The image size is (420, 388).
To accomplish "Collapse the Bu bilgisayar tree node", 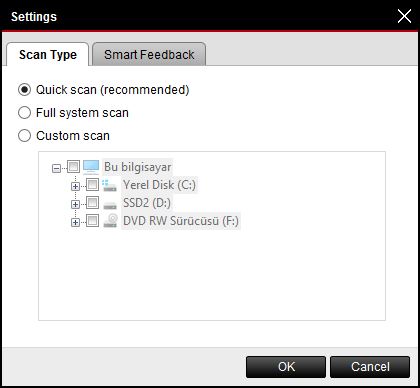I will [56, 168].
